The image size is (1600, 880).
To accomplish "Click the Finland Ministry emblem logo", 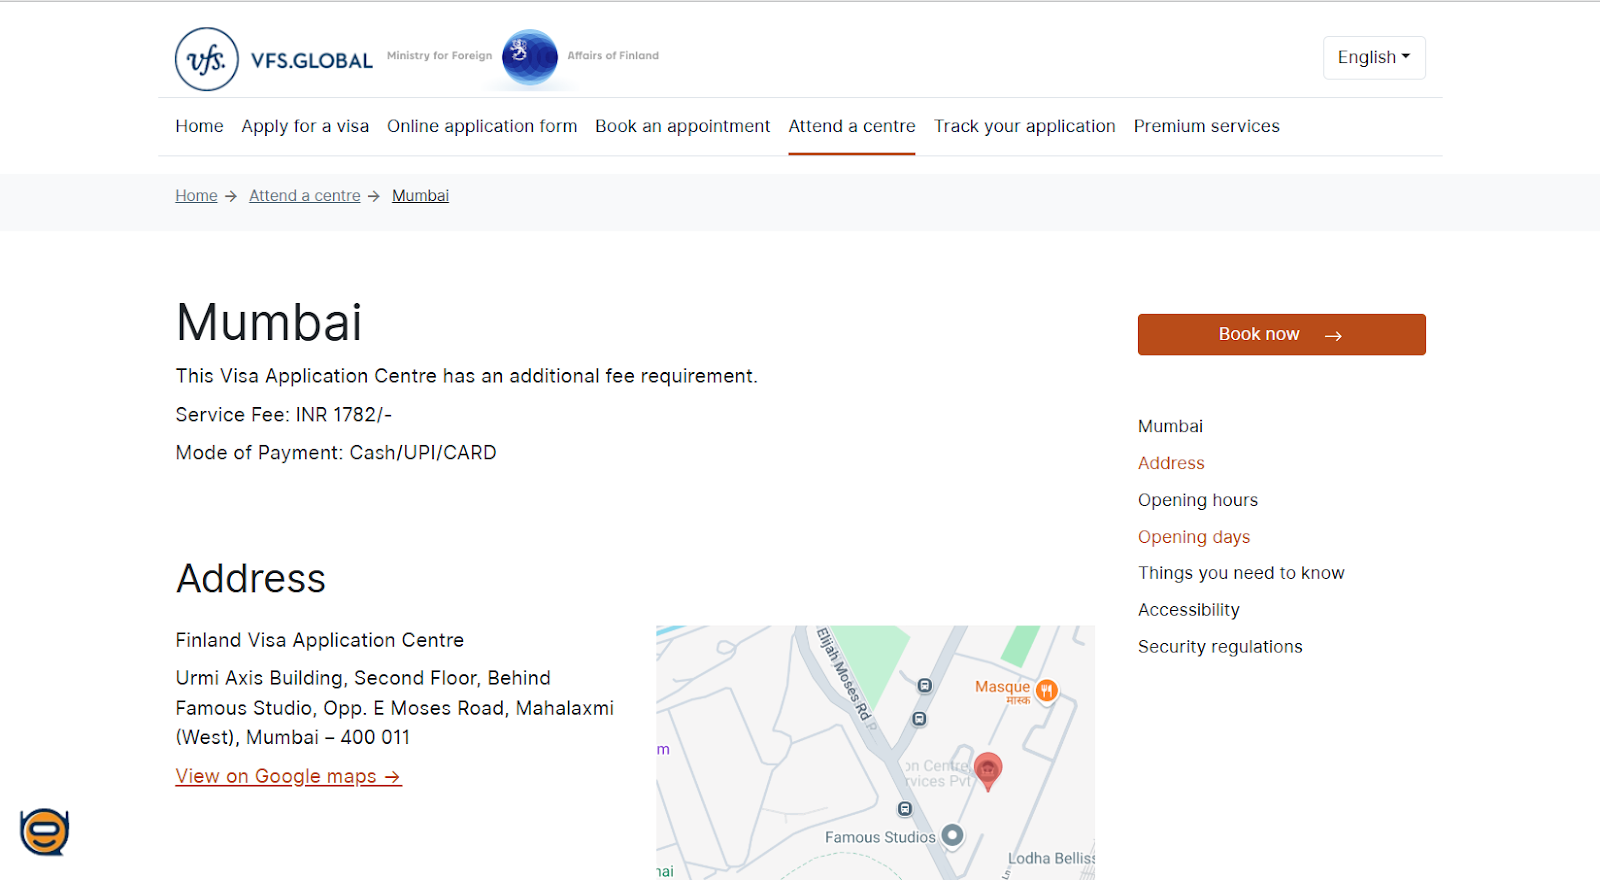I will [x=529, y=56].
